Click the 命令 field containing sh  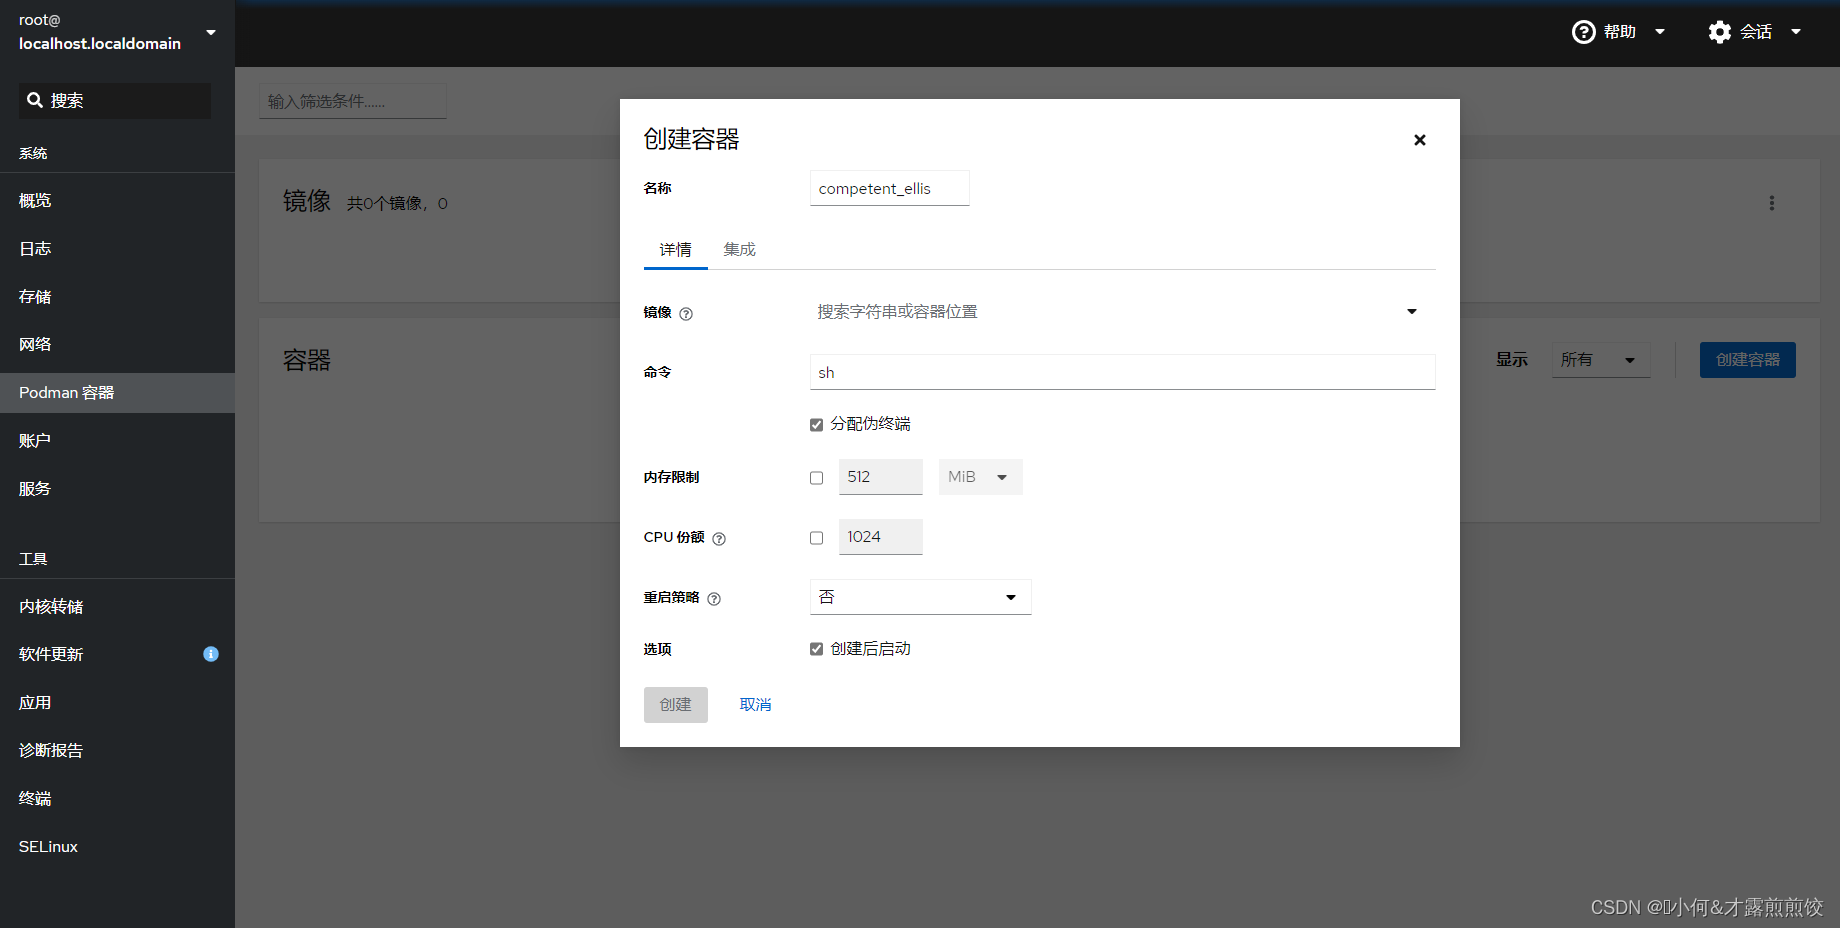pyautogui.click(x=1120, y=372)
